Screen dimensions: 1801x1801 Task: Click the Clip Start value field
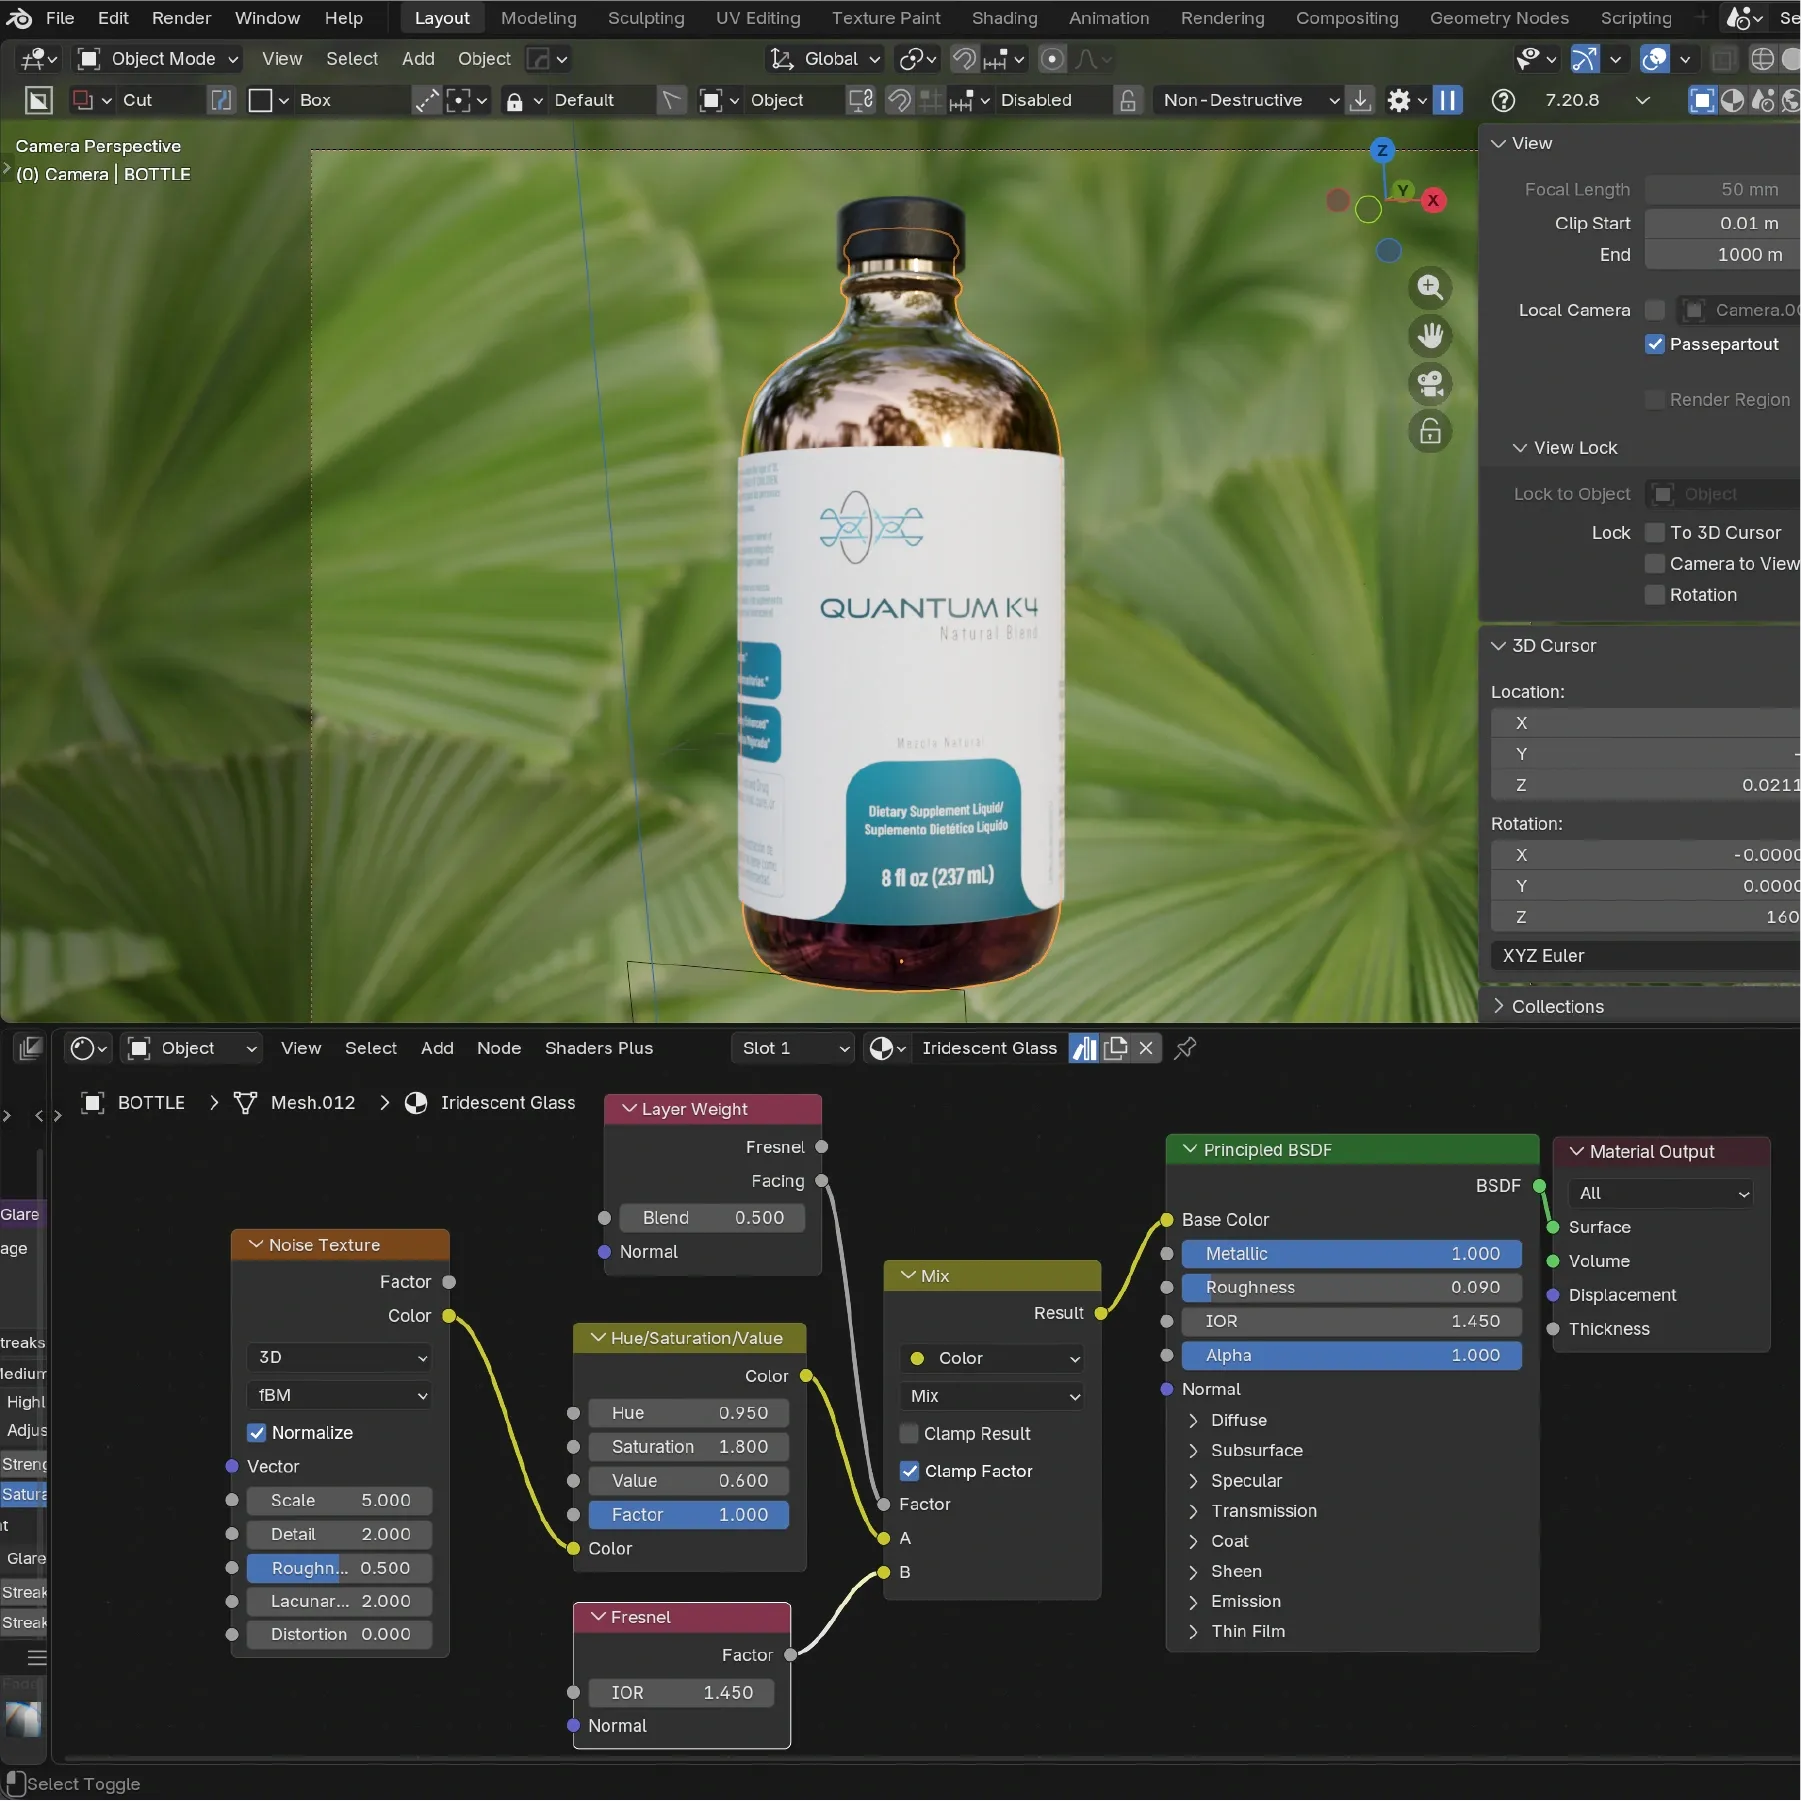1720,223
